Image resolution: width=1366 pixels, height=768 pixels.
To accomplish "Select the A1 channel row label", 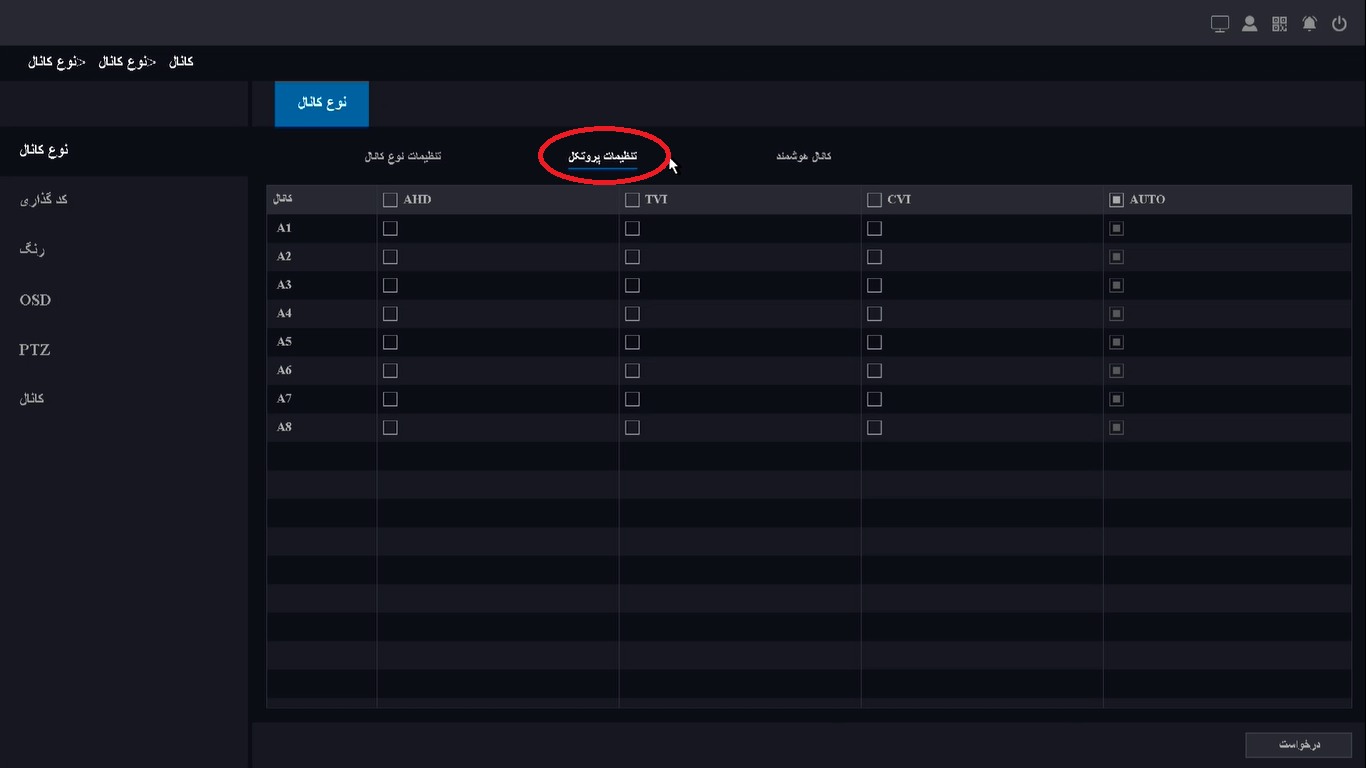I will point(284,228).
